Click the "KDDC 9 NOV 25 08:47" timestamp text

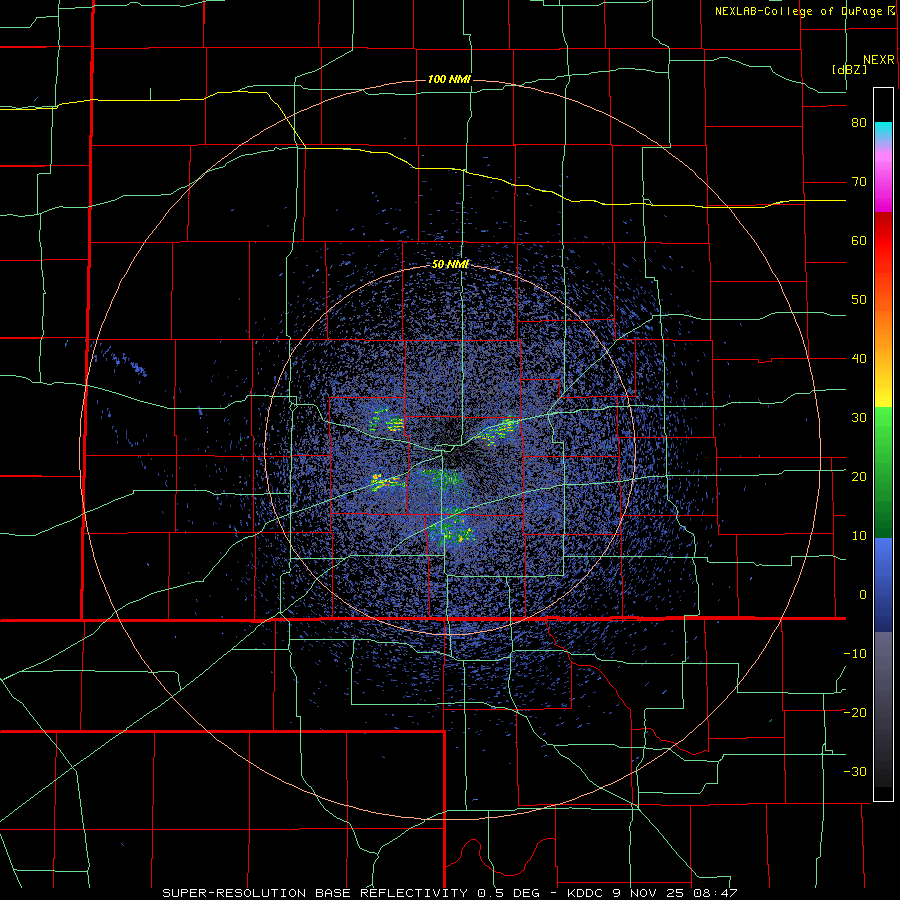652,893
